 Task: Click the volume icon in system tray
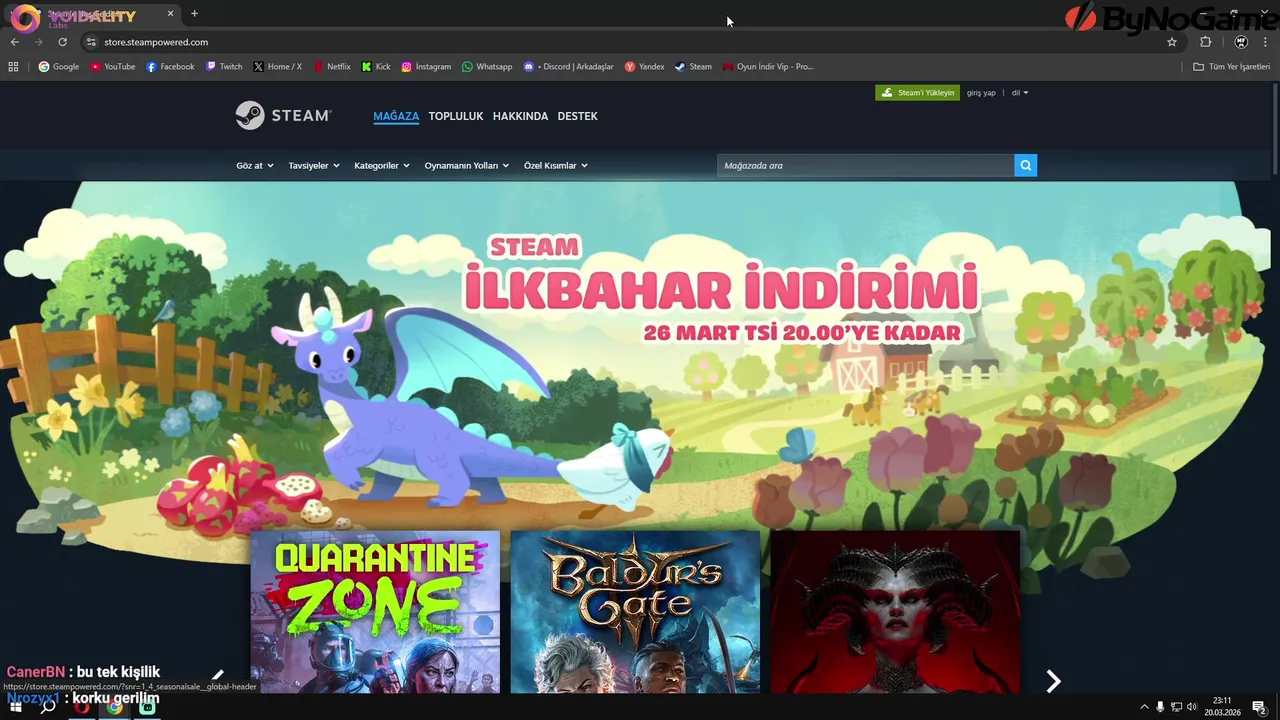[1192, 706]
